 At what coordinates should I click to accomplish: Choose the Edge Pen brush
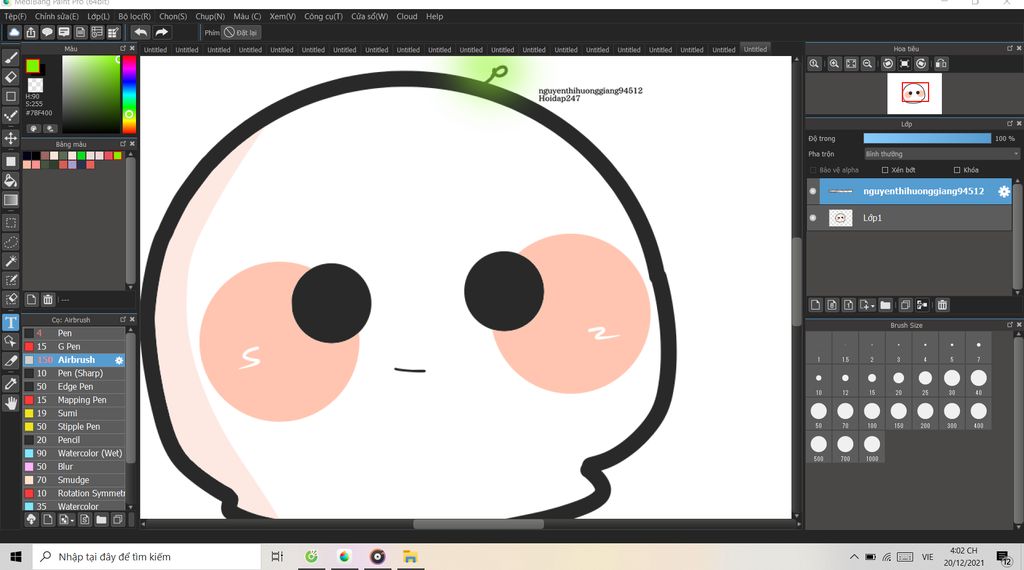pyautogui.click(x=74, y=387)
